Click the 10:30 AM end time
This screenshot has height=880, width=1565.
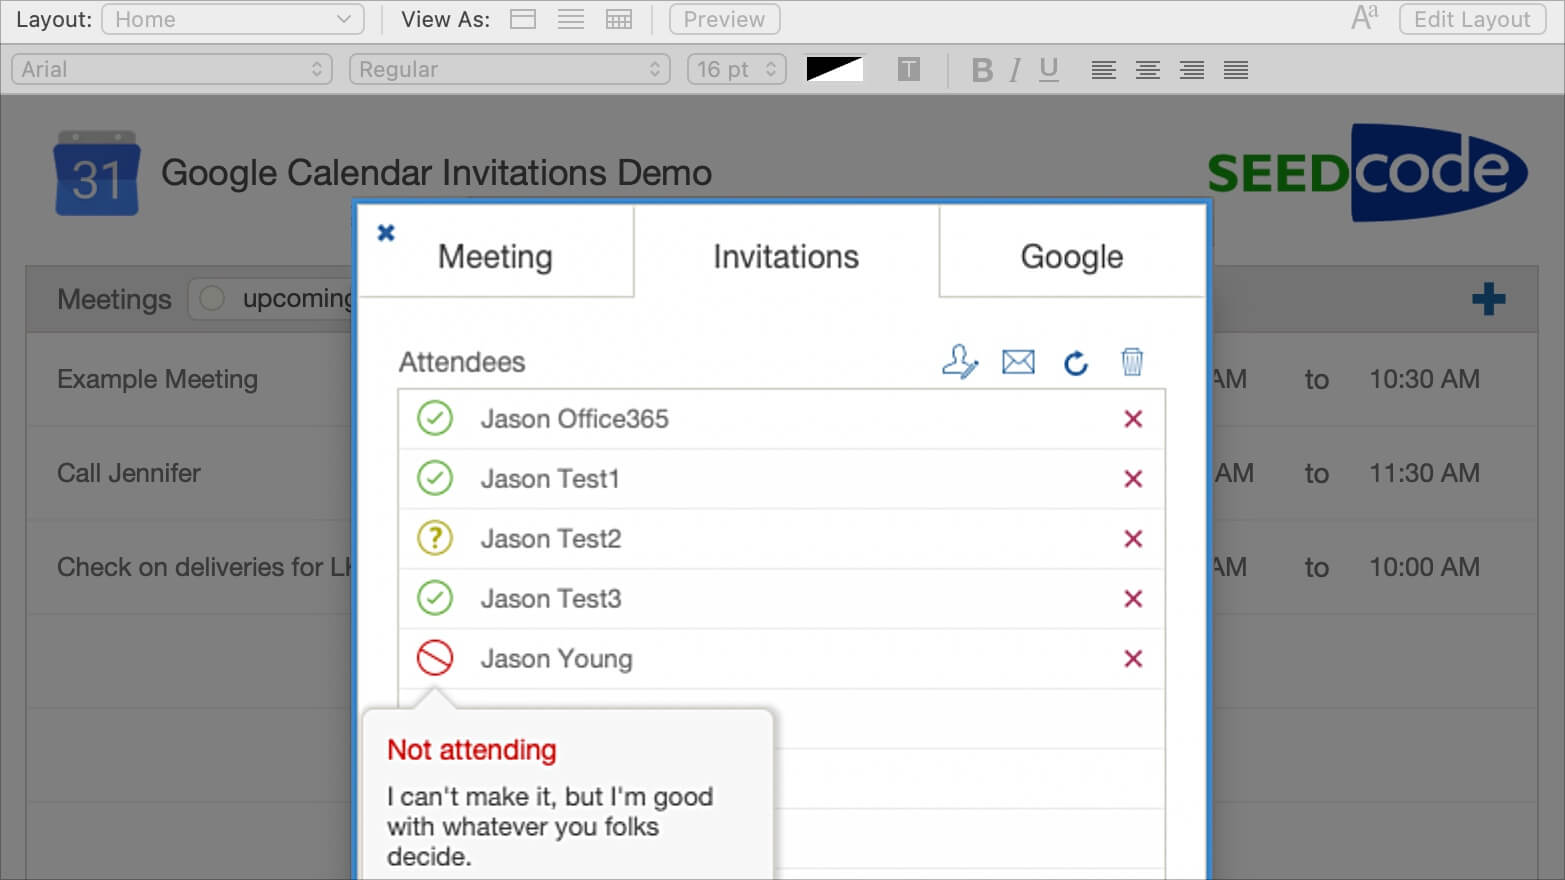(x=1424, y=379)
